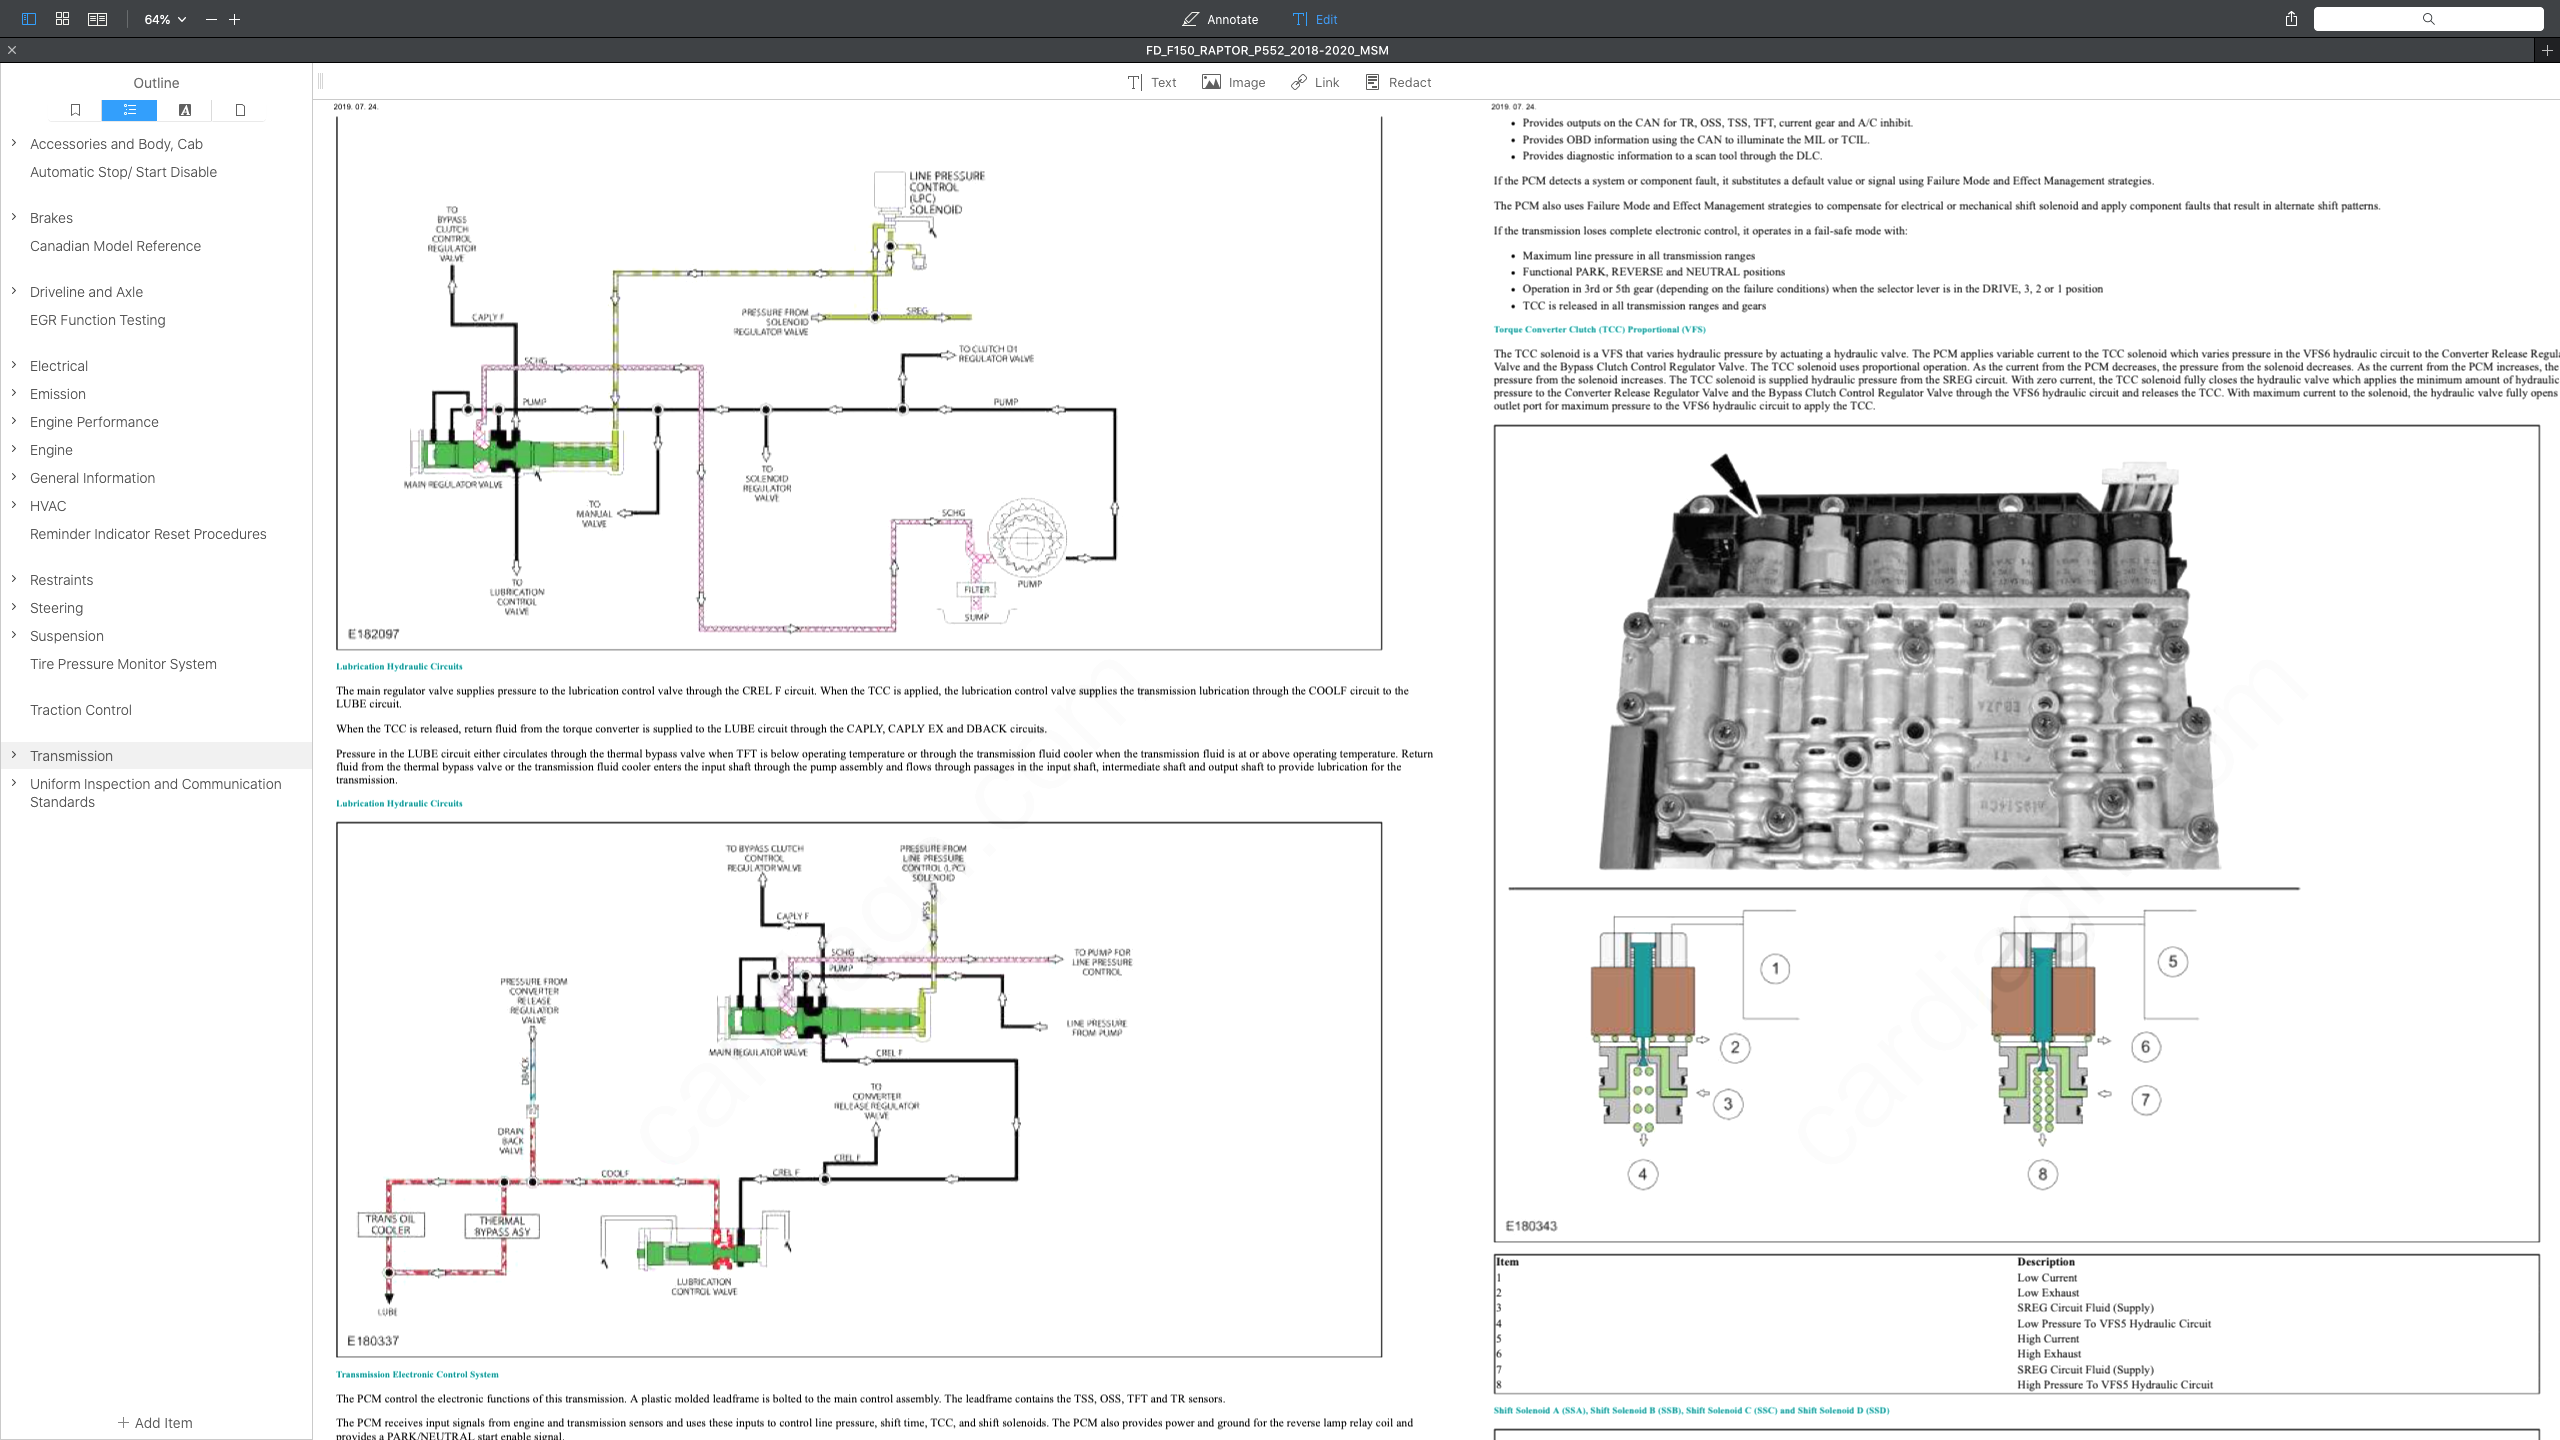
Task: Focus the search field
Action: point(2428,19)
